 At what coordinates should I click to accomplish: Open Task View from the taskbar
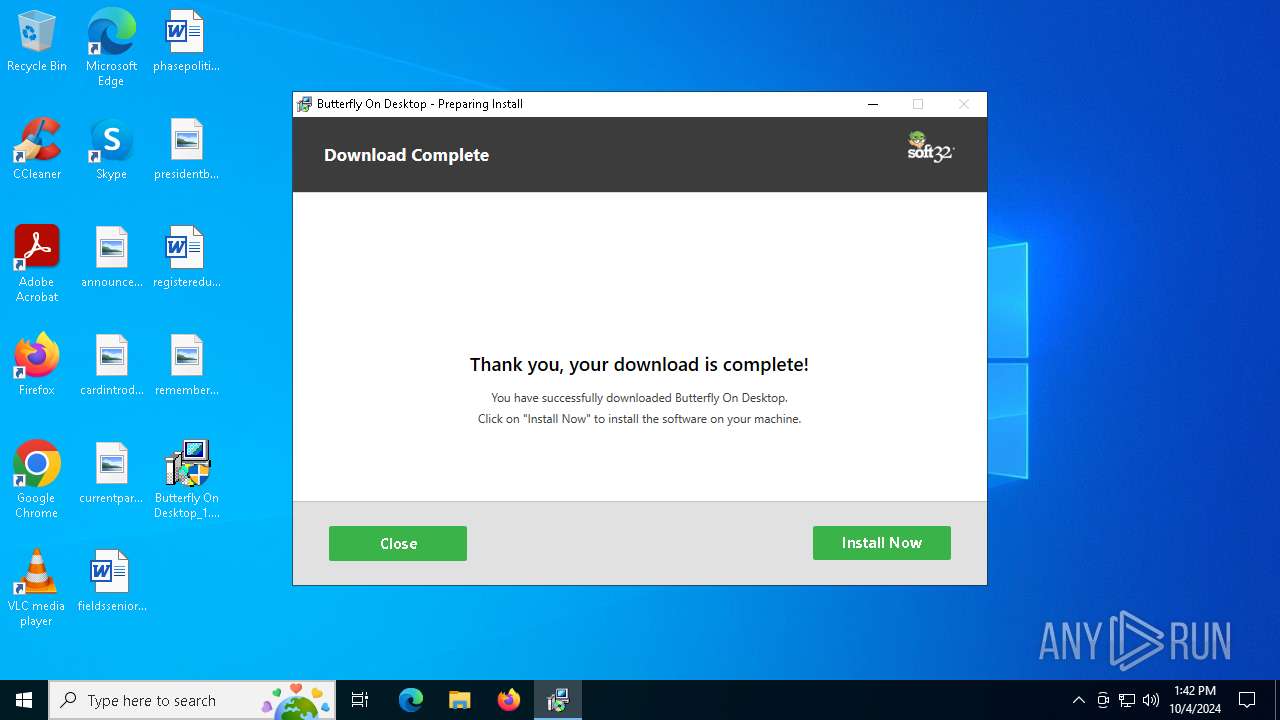(360, 700)
